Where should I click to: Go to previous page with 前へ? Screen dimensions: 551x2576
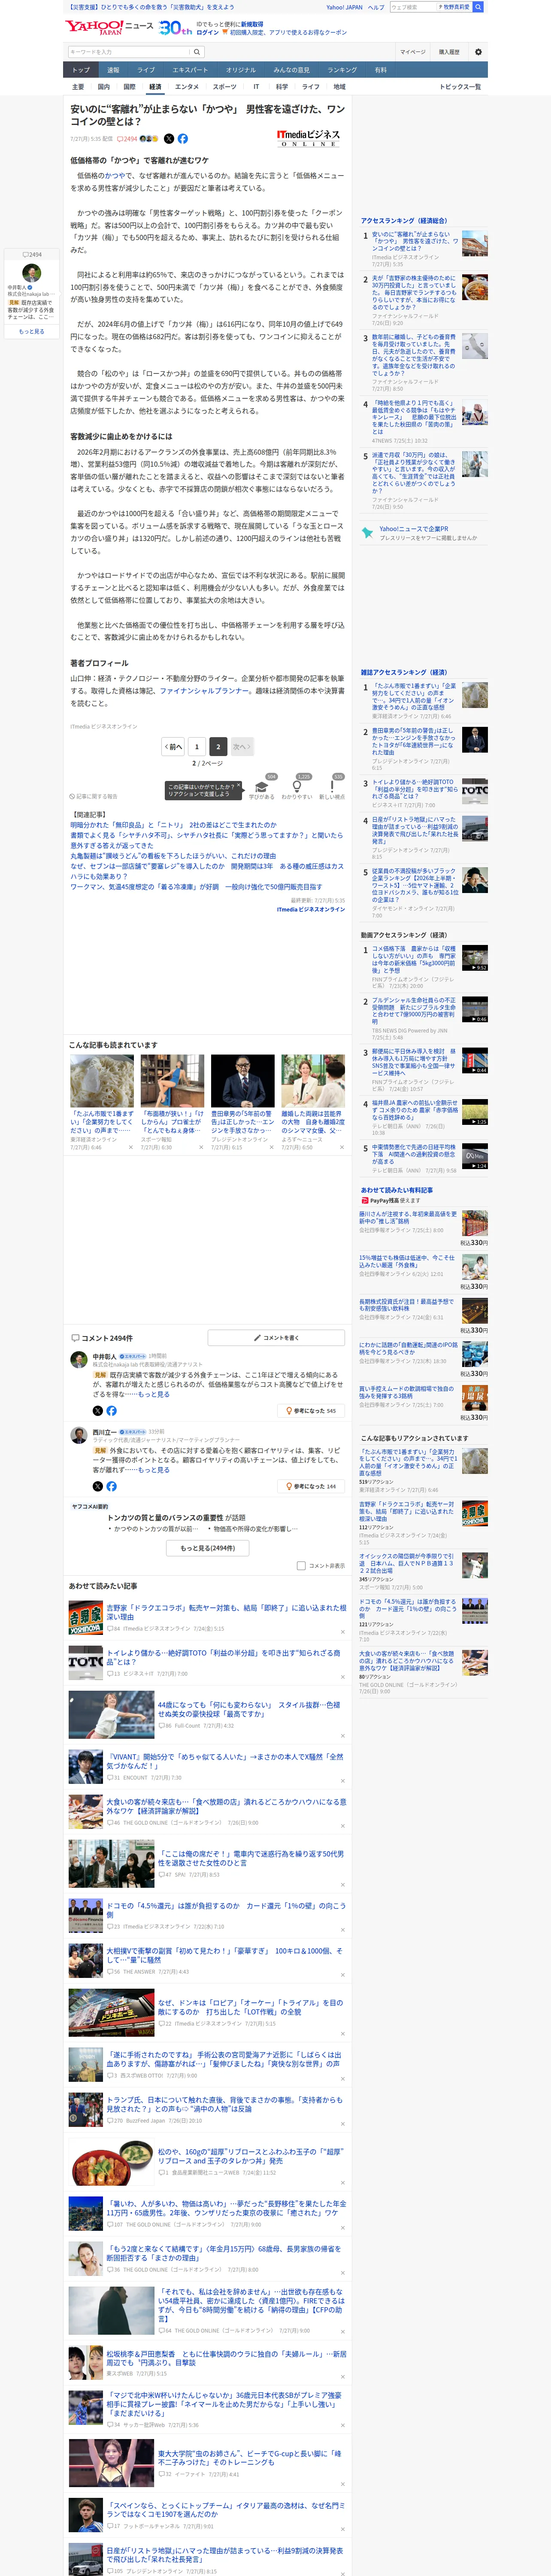pos(173,747)
